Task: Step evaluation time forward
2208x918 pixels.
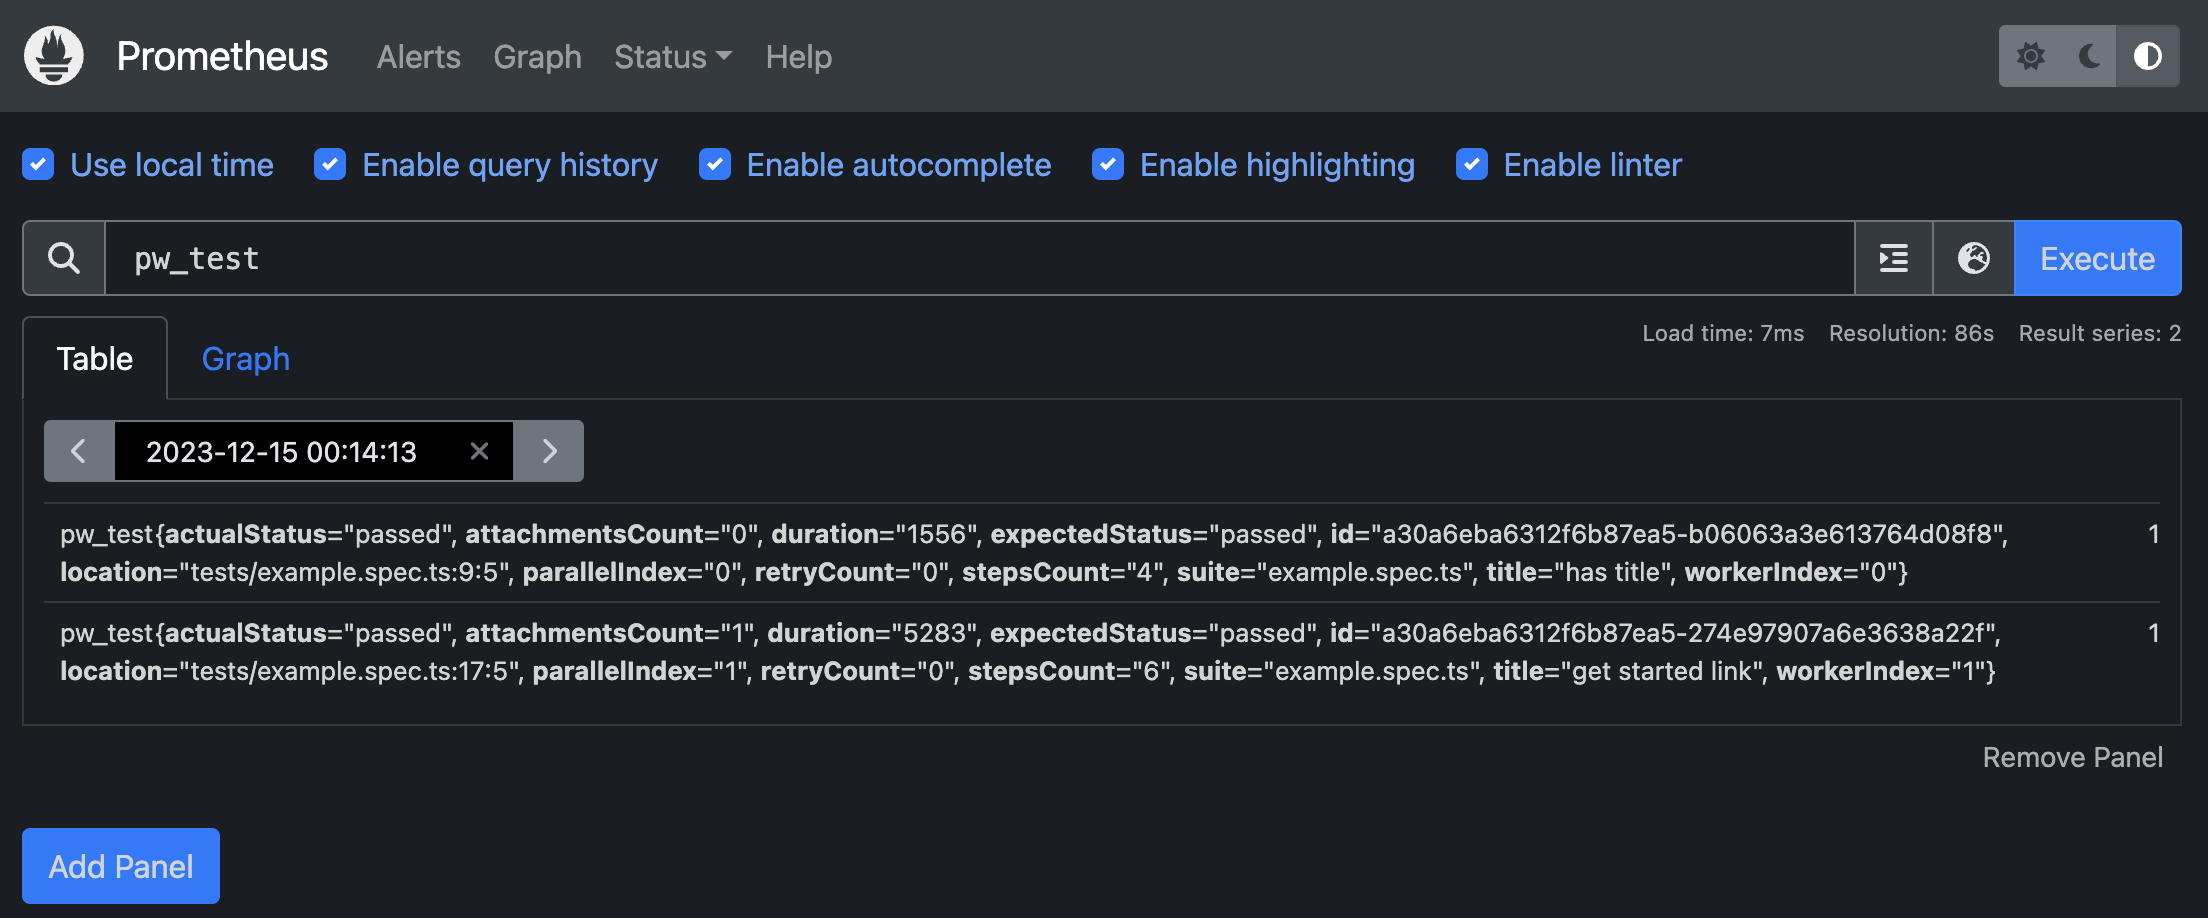Action: 549,451
